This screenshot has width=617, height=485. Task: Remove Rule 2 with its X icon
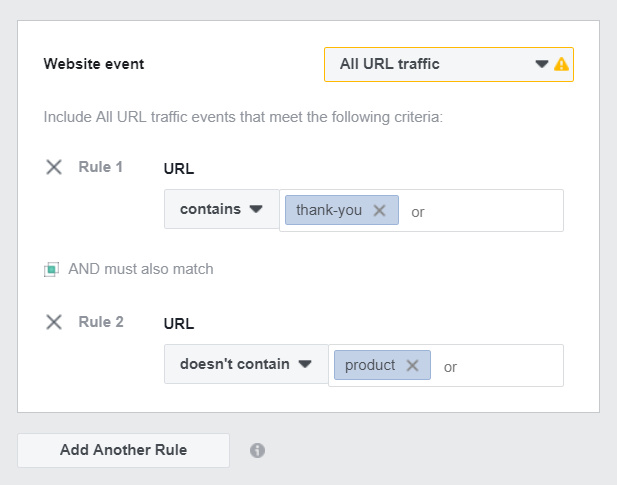[x=54, y=322]
